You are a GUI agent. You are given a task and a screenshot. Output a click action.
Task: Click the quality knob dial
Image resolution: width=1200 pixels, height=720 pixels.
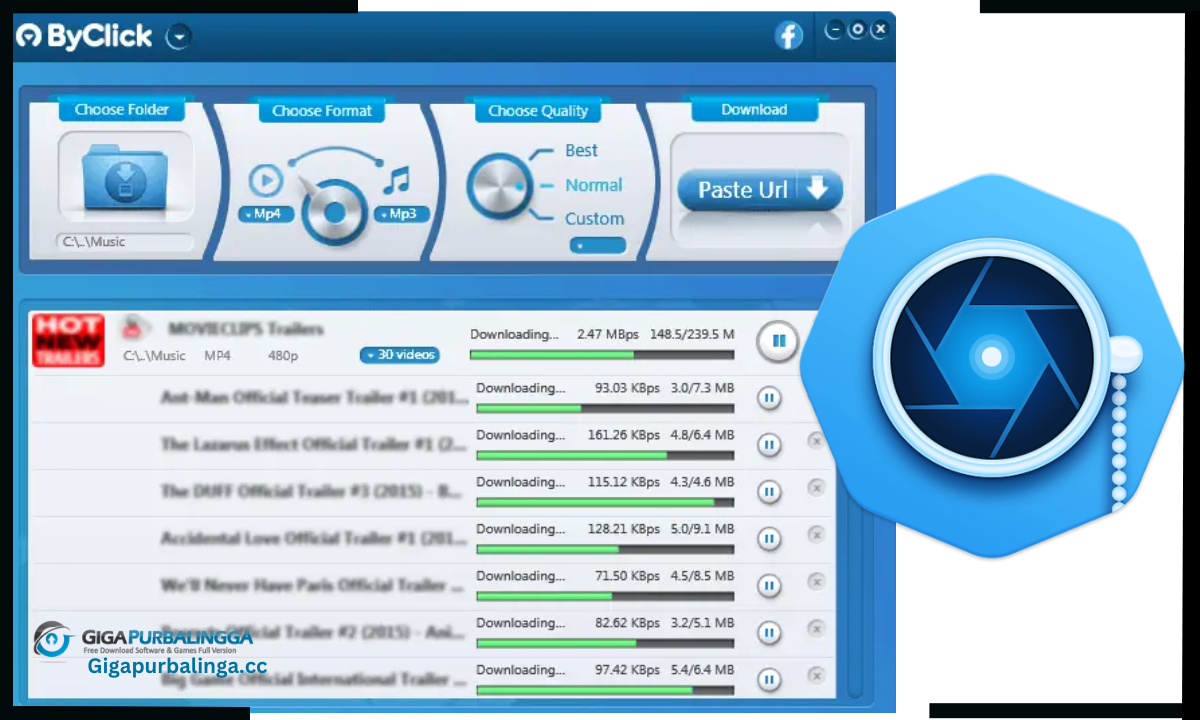point(500,186)
